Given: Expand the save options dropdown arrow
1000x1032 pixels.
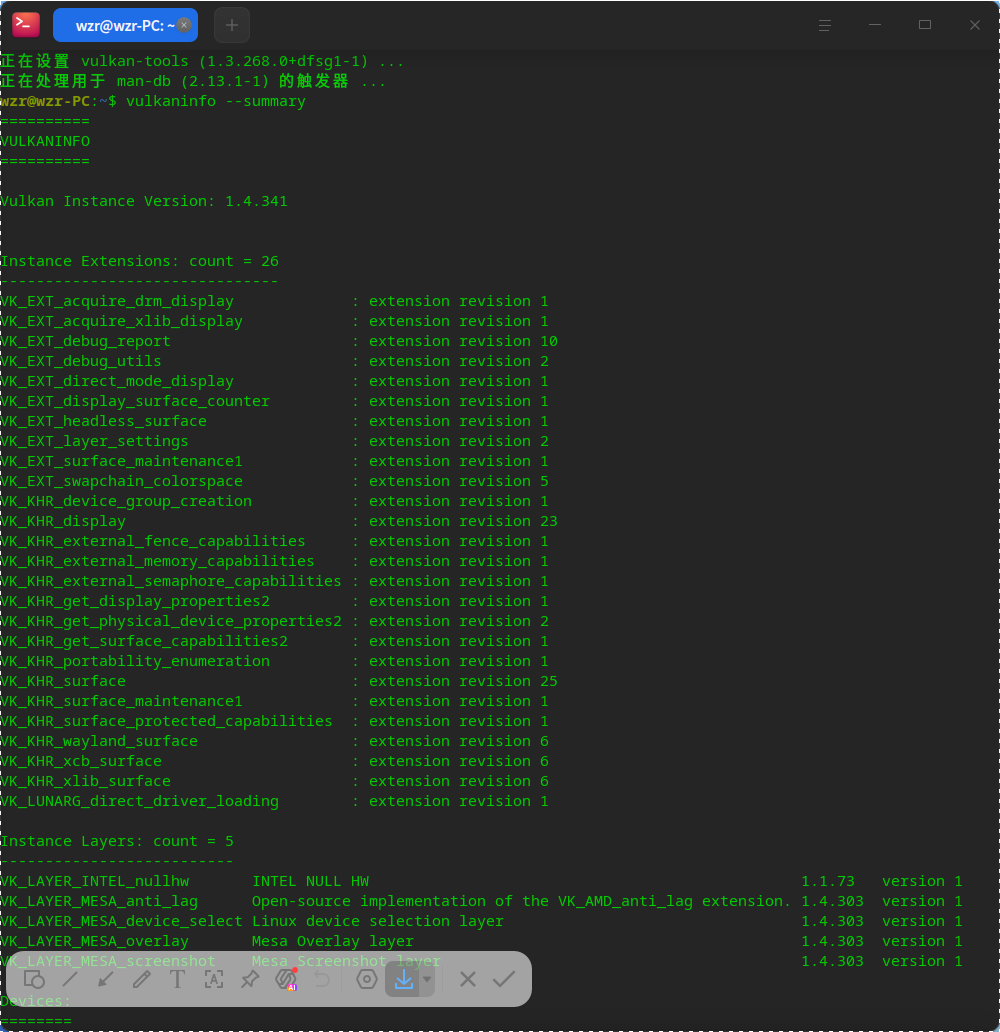Looking at the screenshot, I should 427,979.
